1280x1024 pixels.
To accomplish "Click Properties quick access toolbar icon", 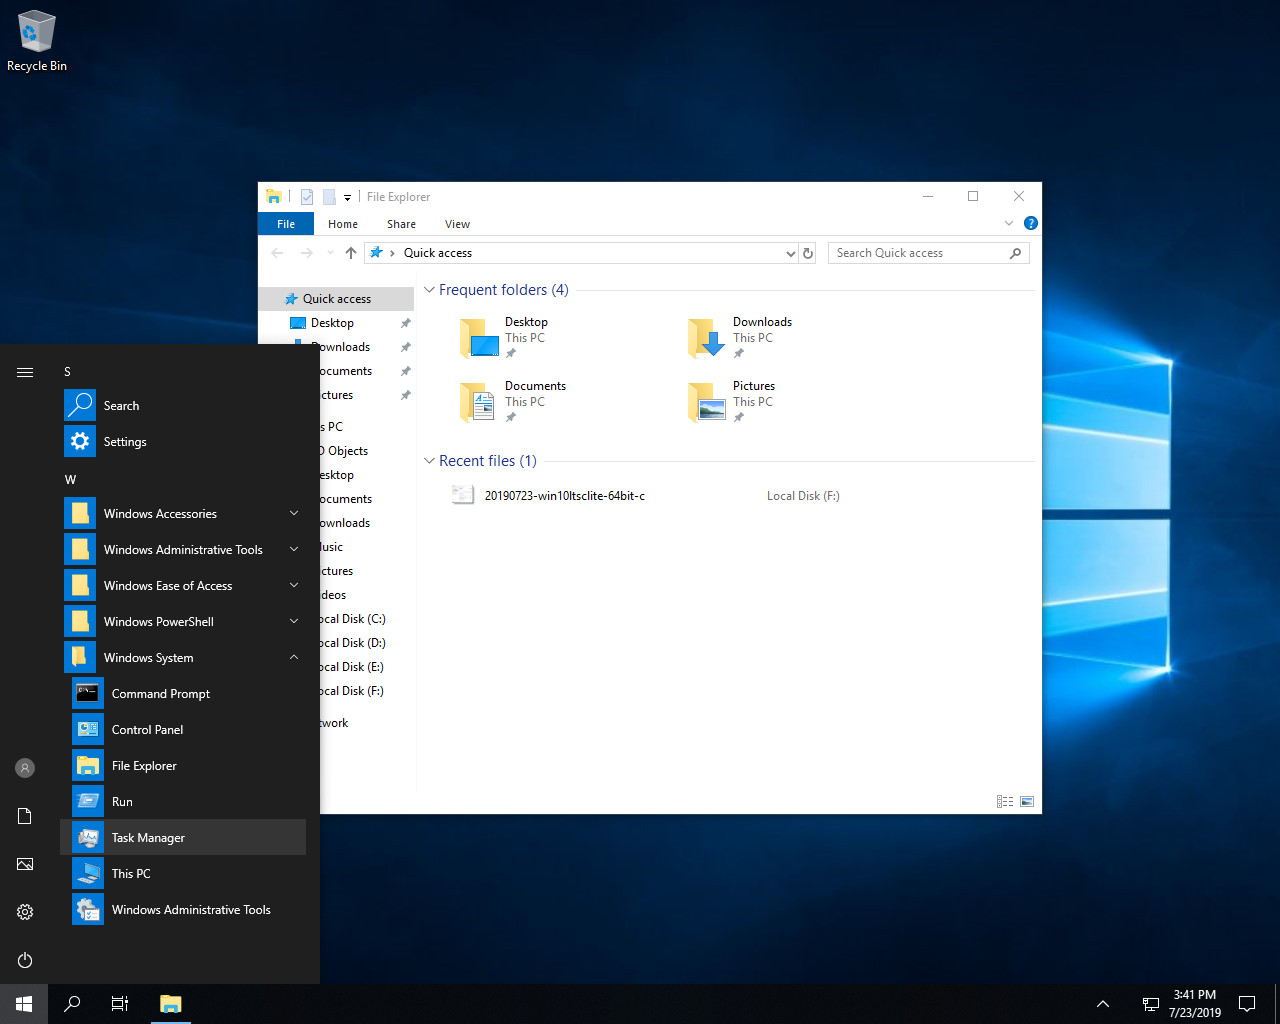I will [x=307, y=197].
